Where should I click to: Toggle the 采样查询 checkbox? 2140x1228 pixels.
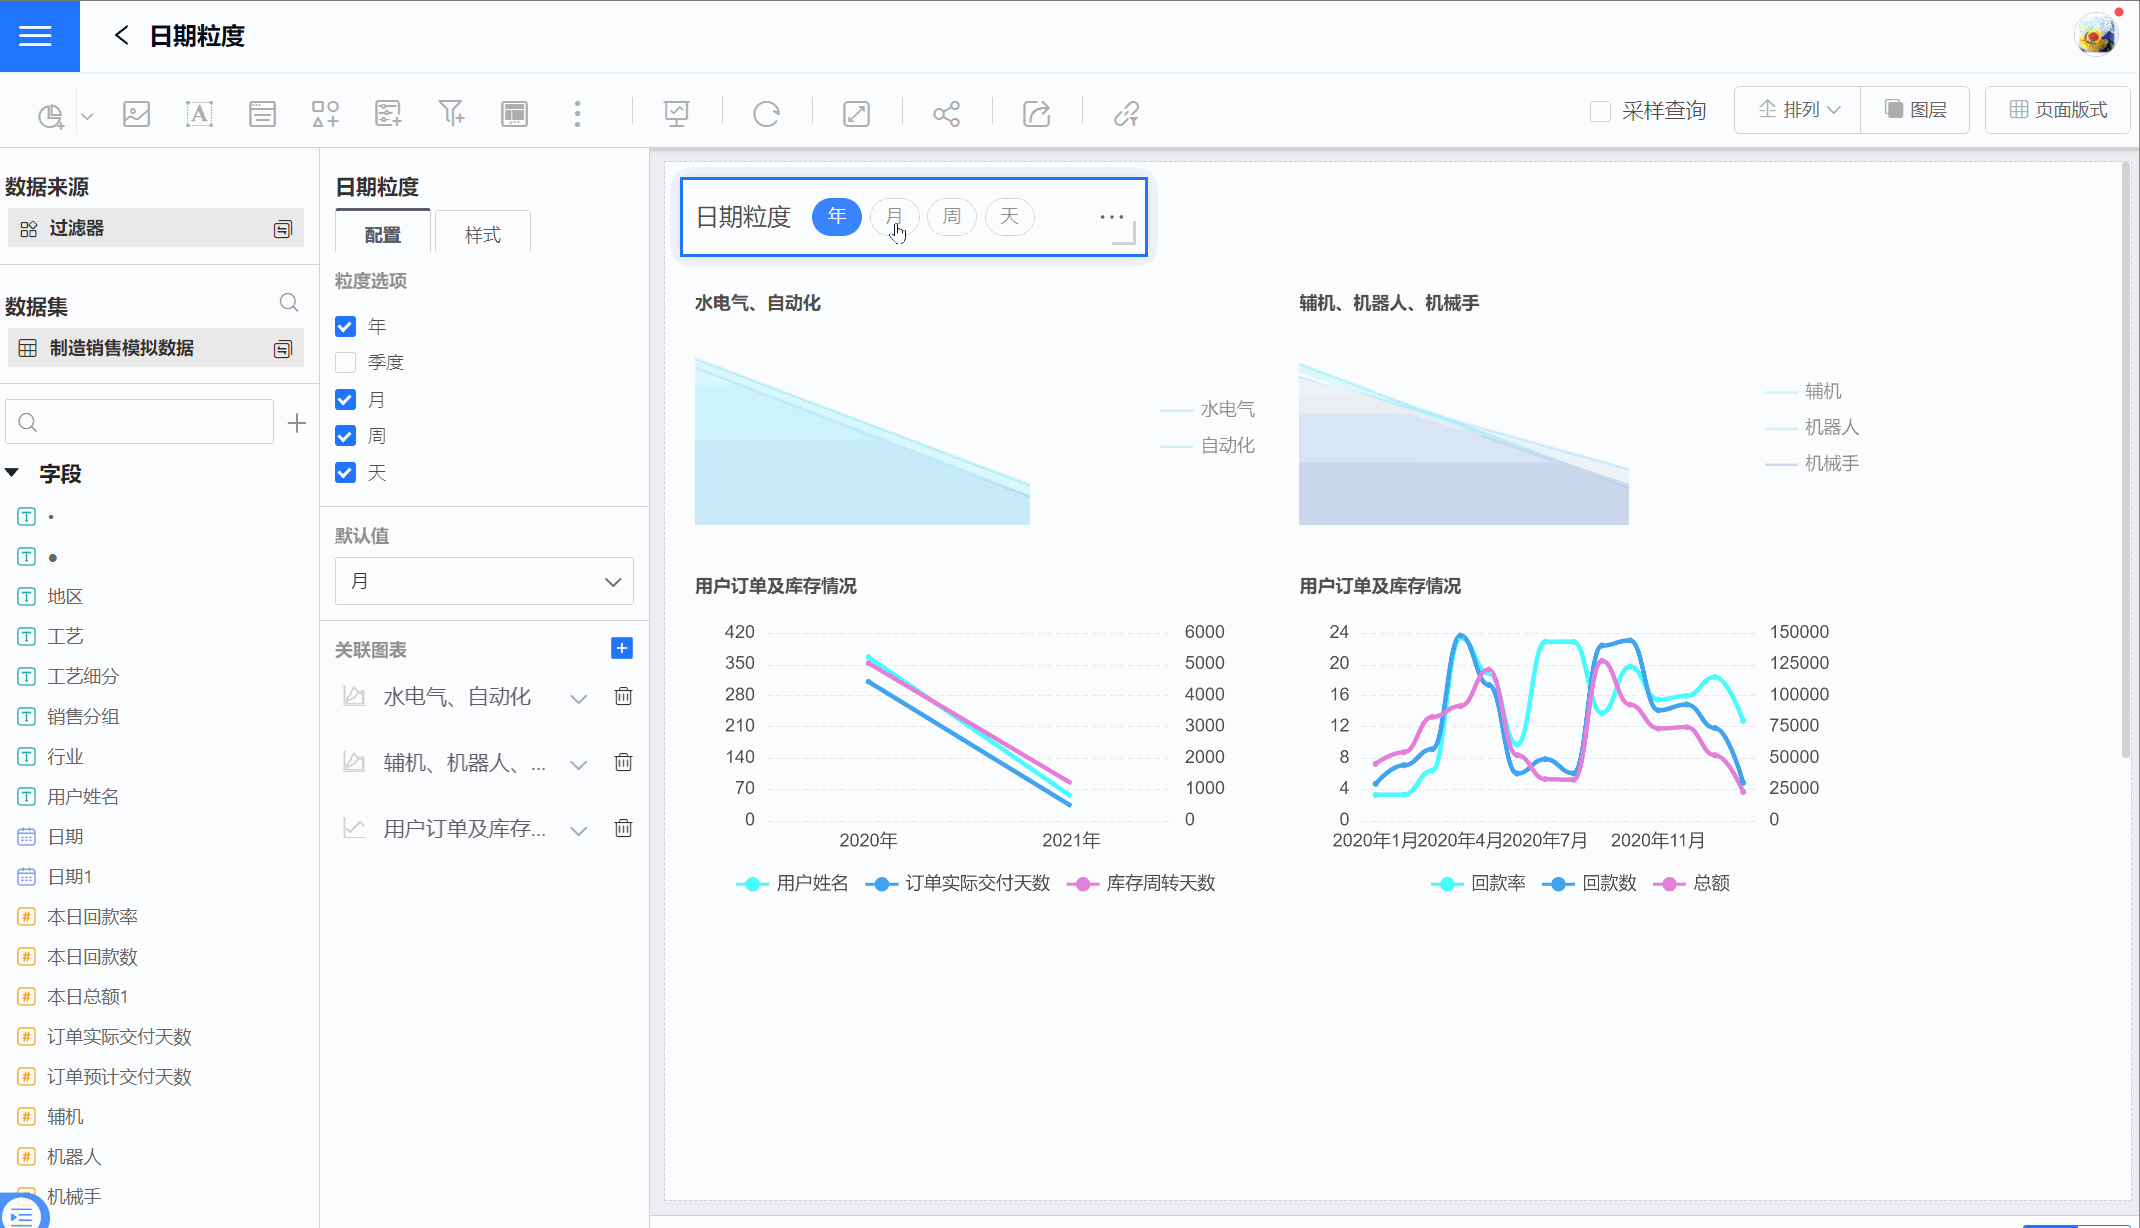click(x=1600, y=111)
